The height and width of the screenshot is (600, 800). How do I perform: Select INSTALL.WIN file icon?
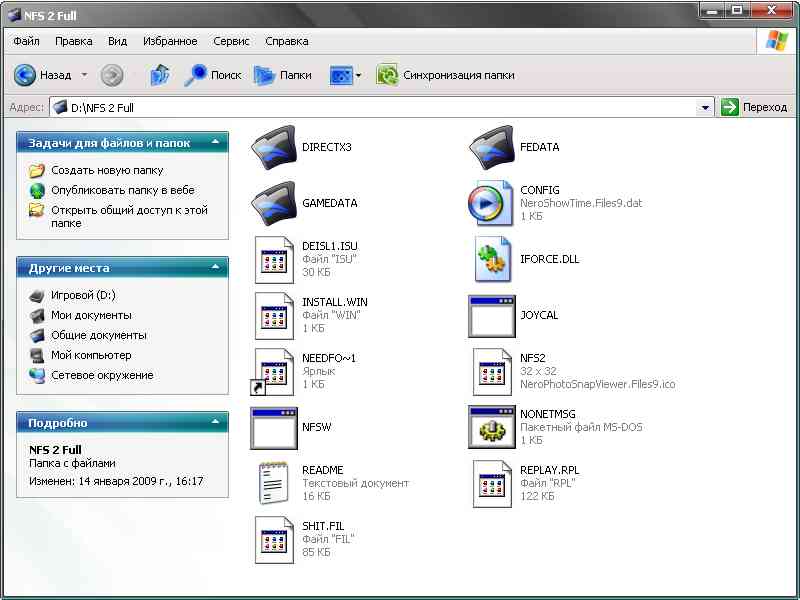tap(274, 316)
